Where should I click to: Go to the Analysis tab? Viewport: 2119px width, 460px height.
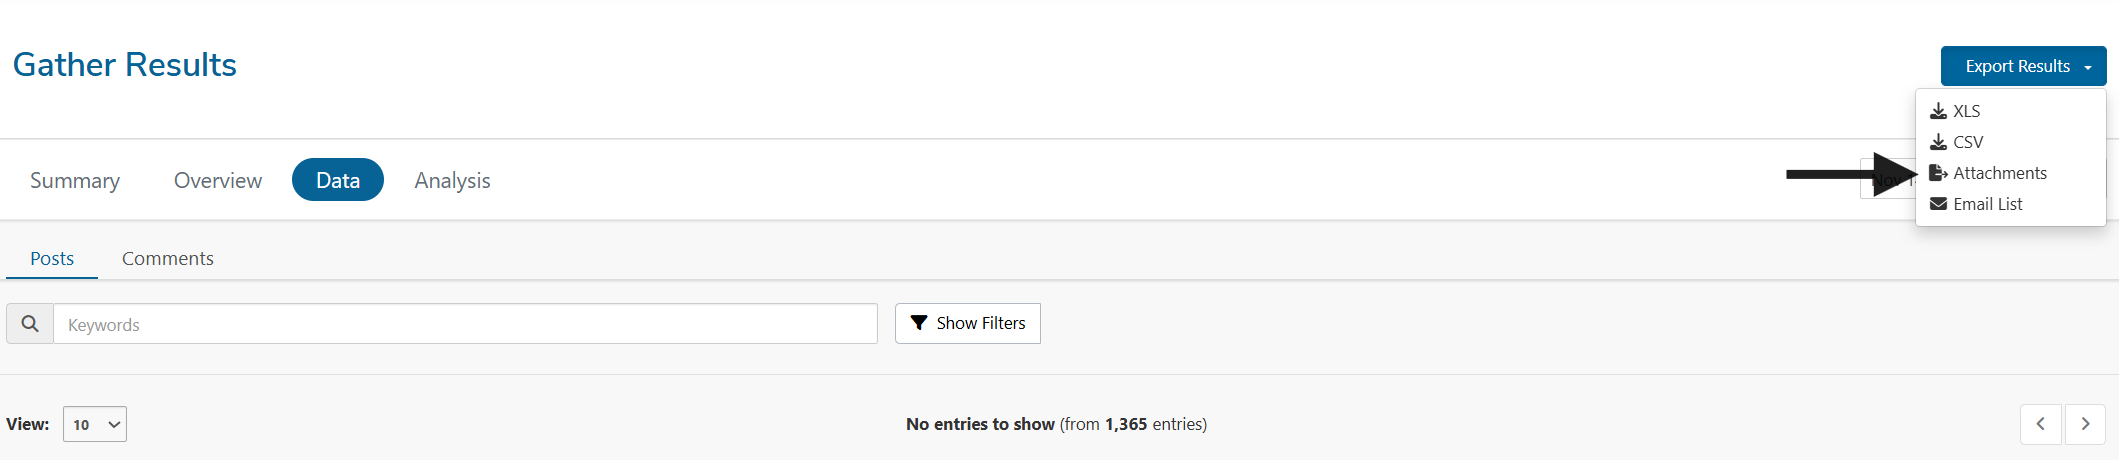pos(452,180)
